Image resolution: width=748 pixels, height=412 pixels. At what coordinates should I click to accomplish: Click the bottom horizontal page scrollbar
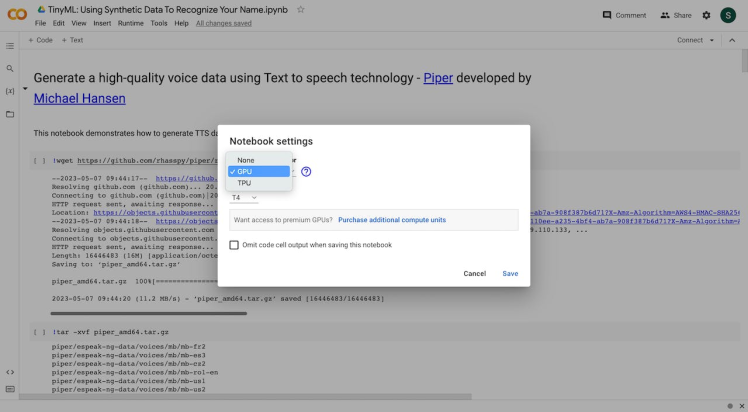[x=245, y=397]
